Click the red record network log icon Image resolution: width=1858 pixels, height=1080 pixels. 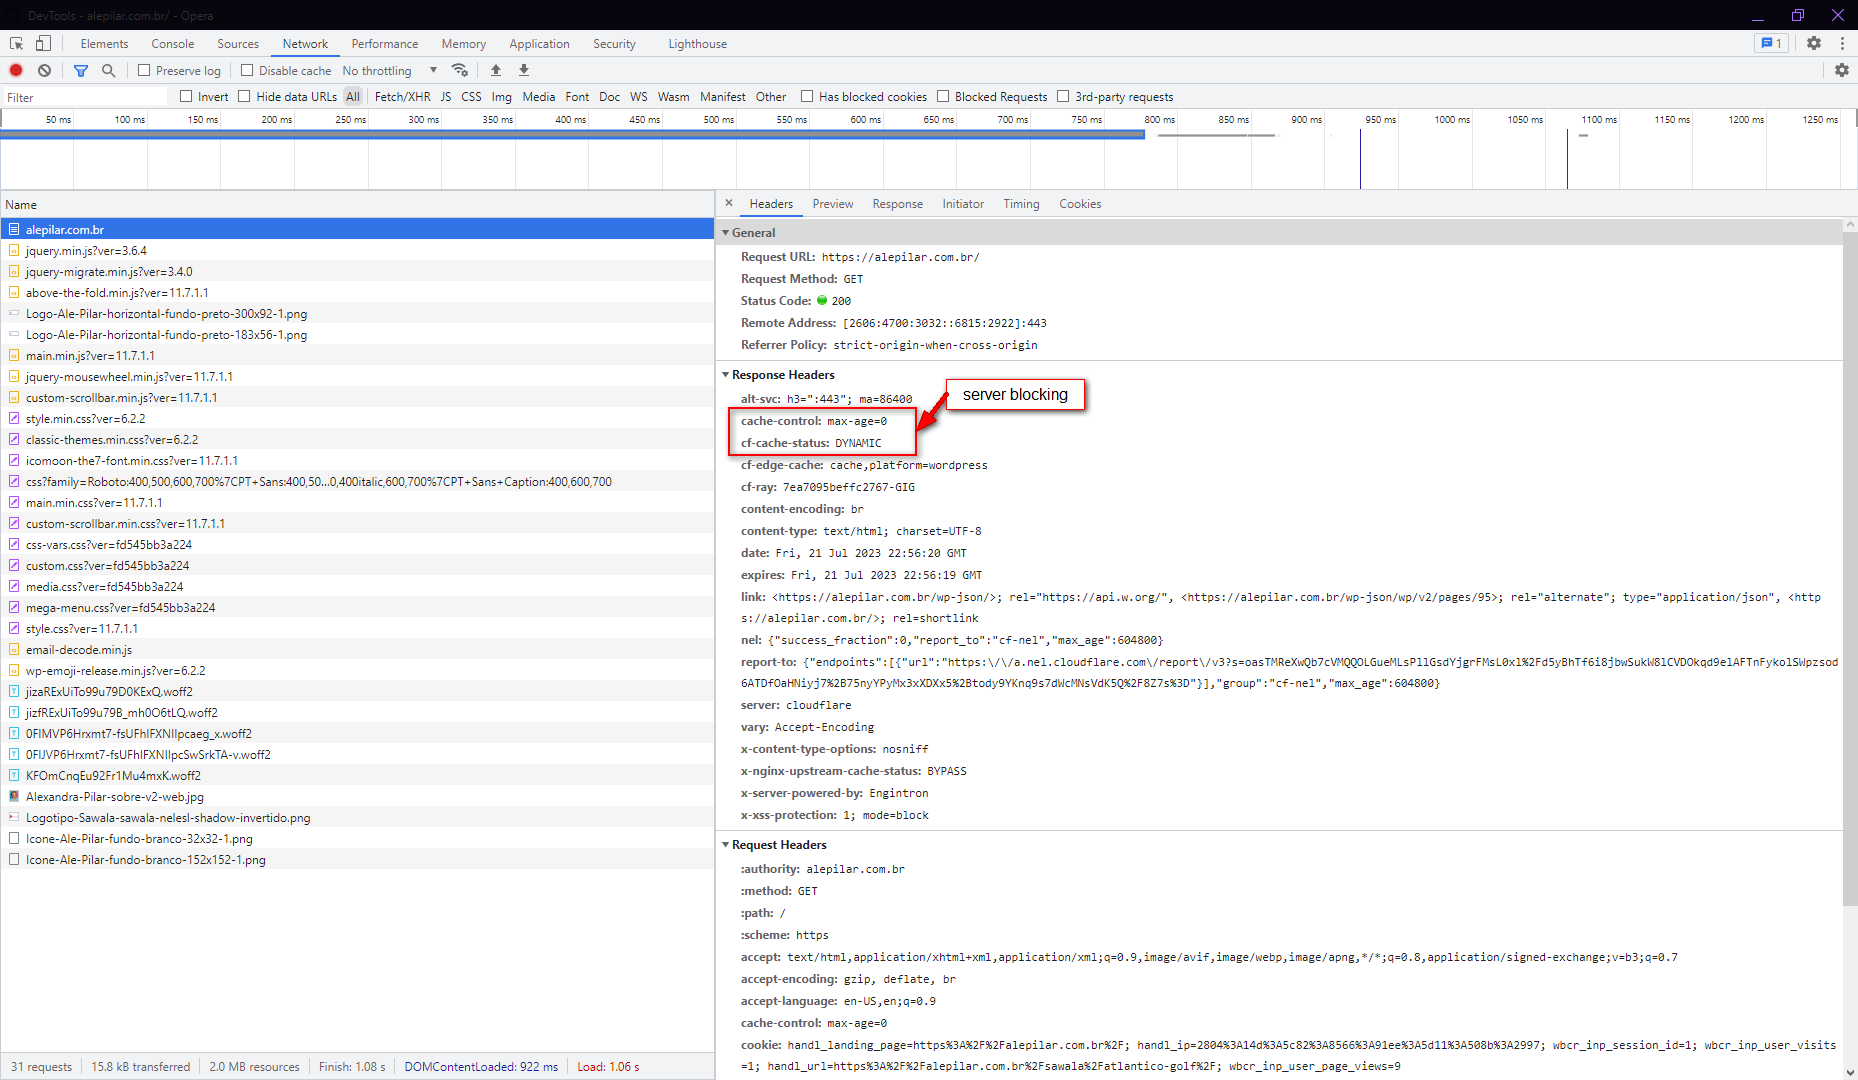click(x=16, y=70)
